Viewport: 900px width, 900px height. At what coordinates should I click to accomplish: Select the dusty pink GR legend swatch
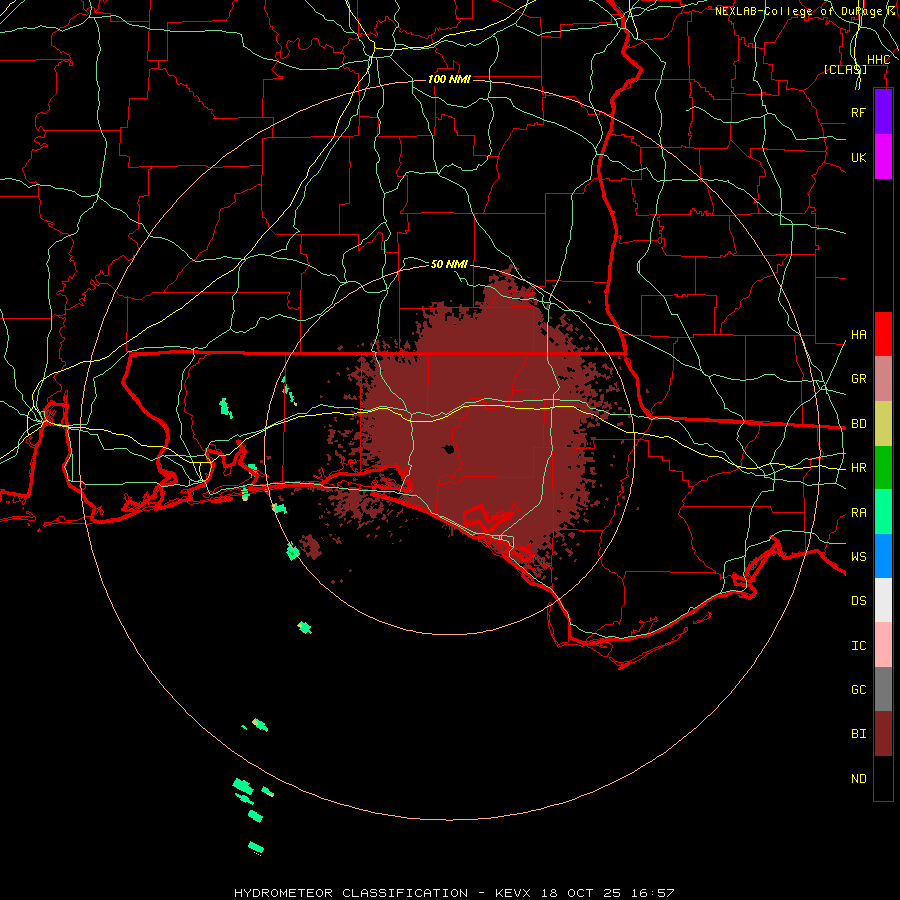883,379
